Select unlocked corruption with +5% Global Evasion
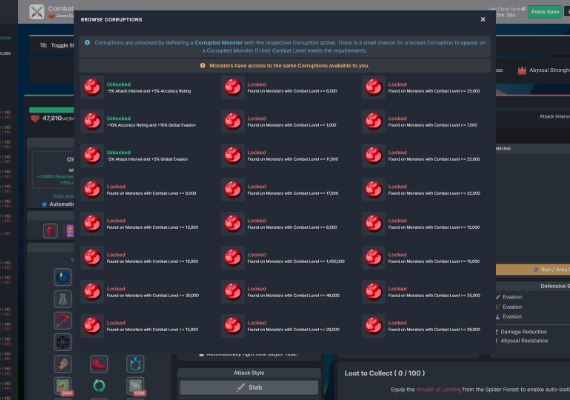 click(92, 155)
